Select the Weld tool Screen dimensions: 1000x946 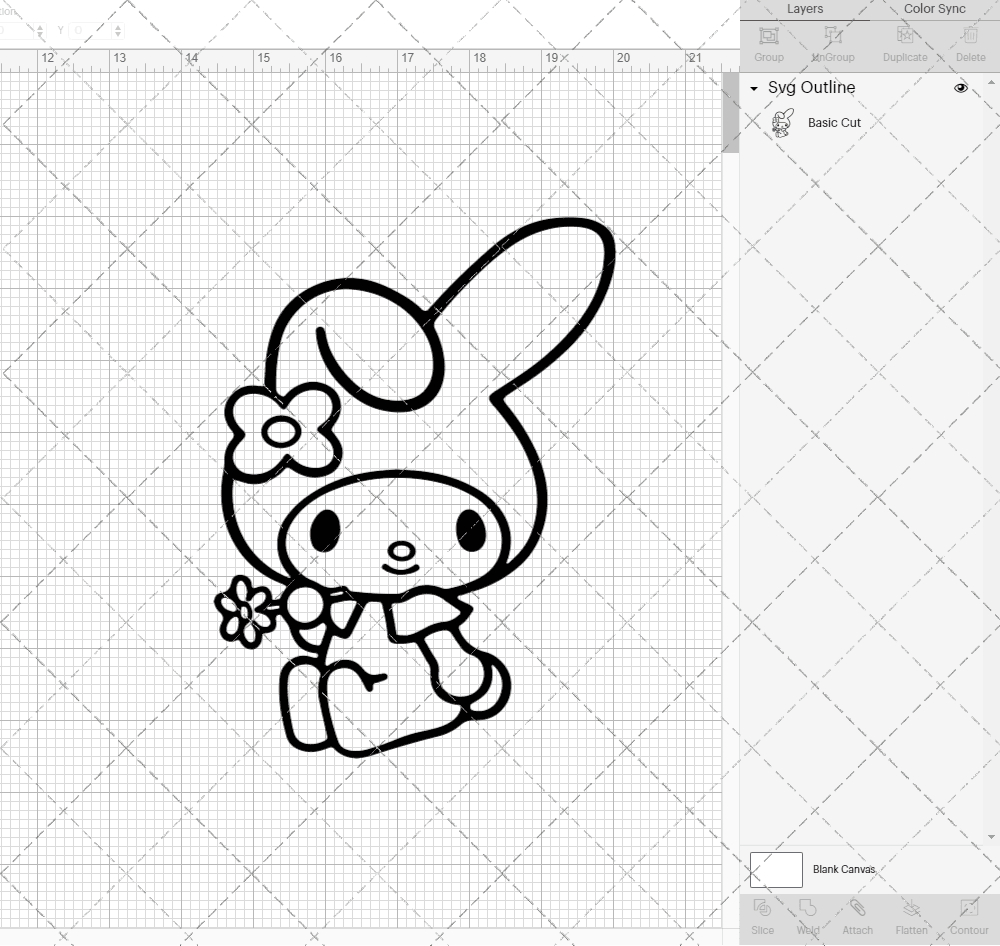click(x=807, y=915)
